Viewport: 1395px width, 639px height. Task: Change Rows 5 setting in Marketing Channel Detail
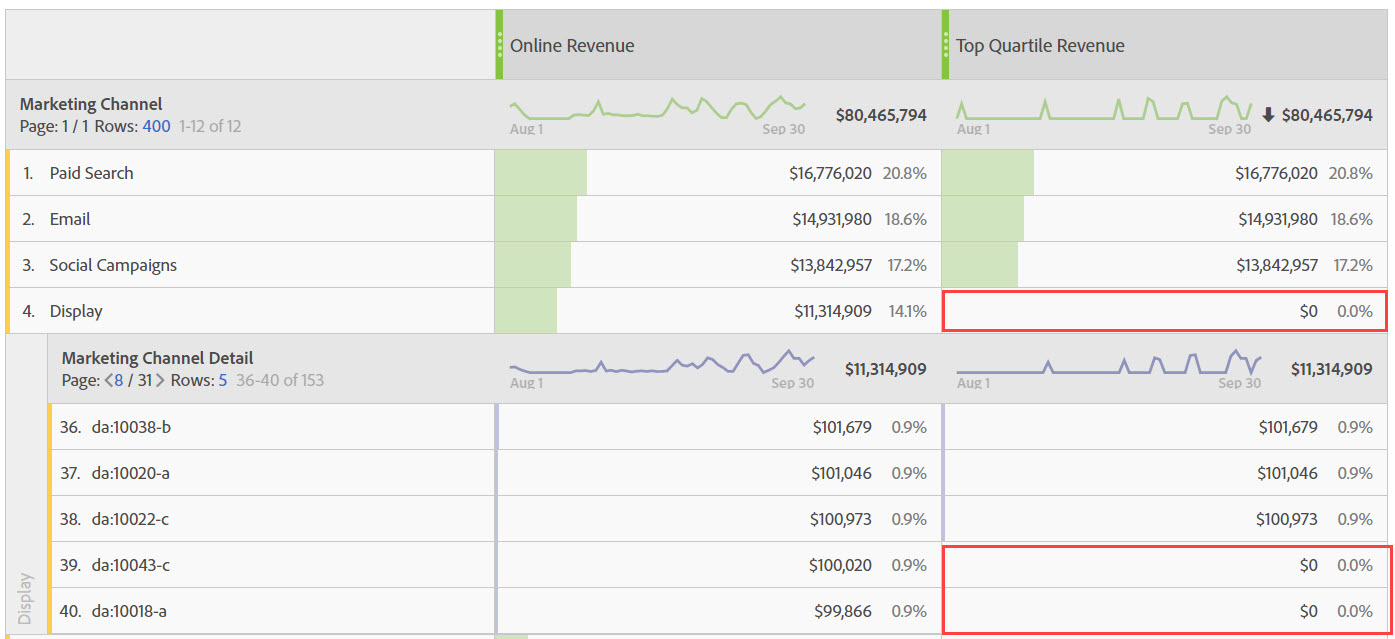tap(222, 380)
